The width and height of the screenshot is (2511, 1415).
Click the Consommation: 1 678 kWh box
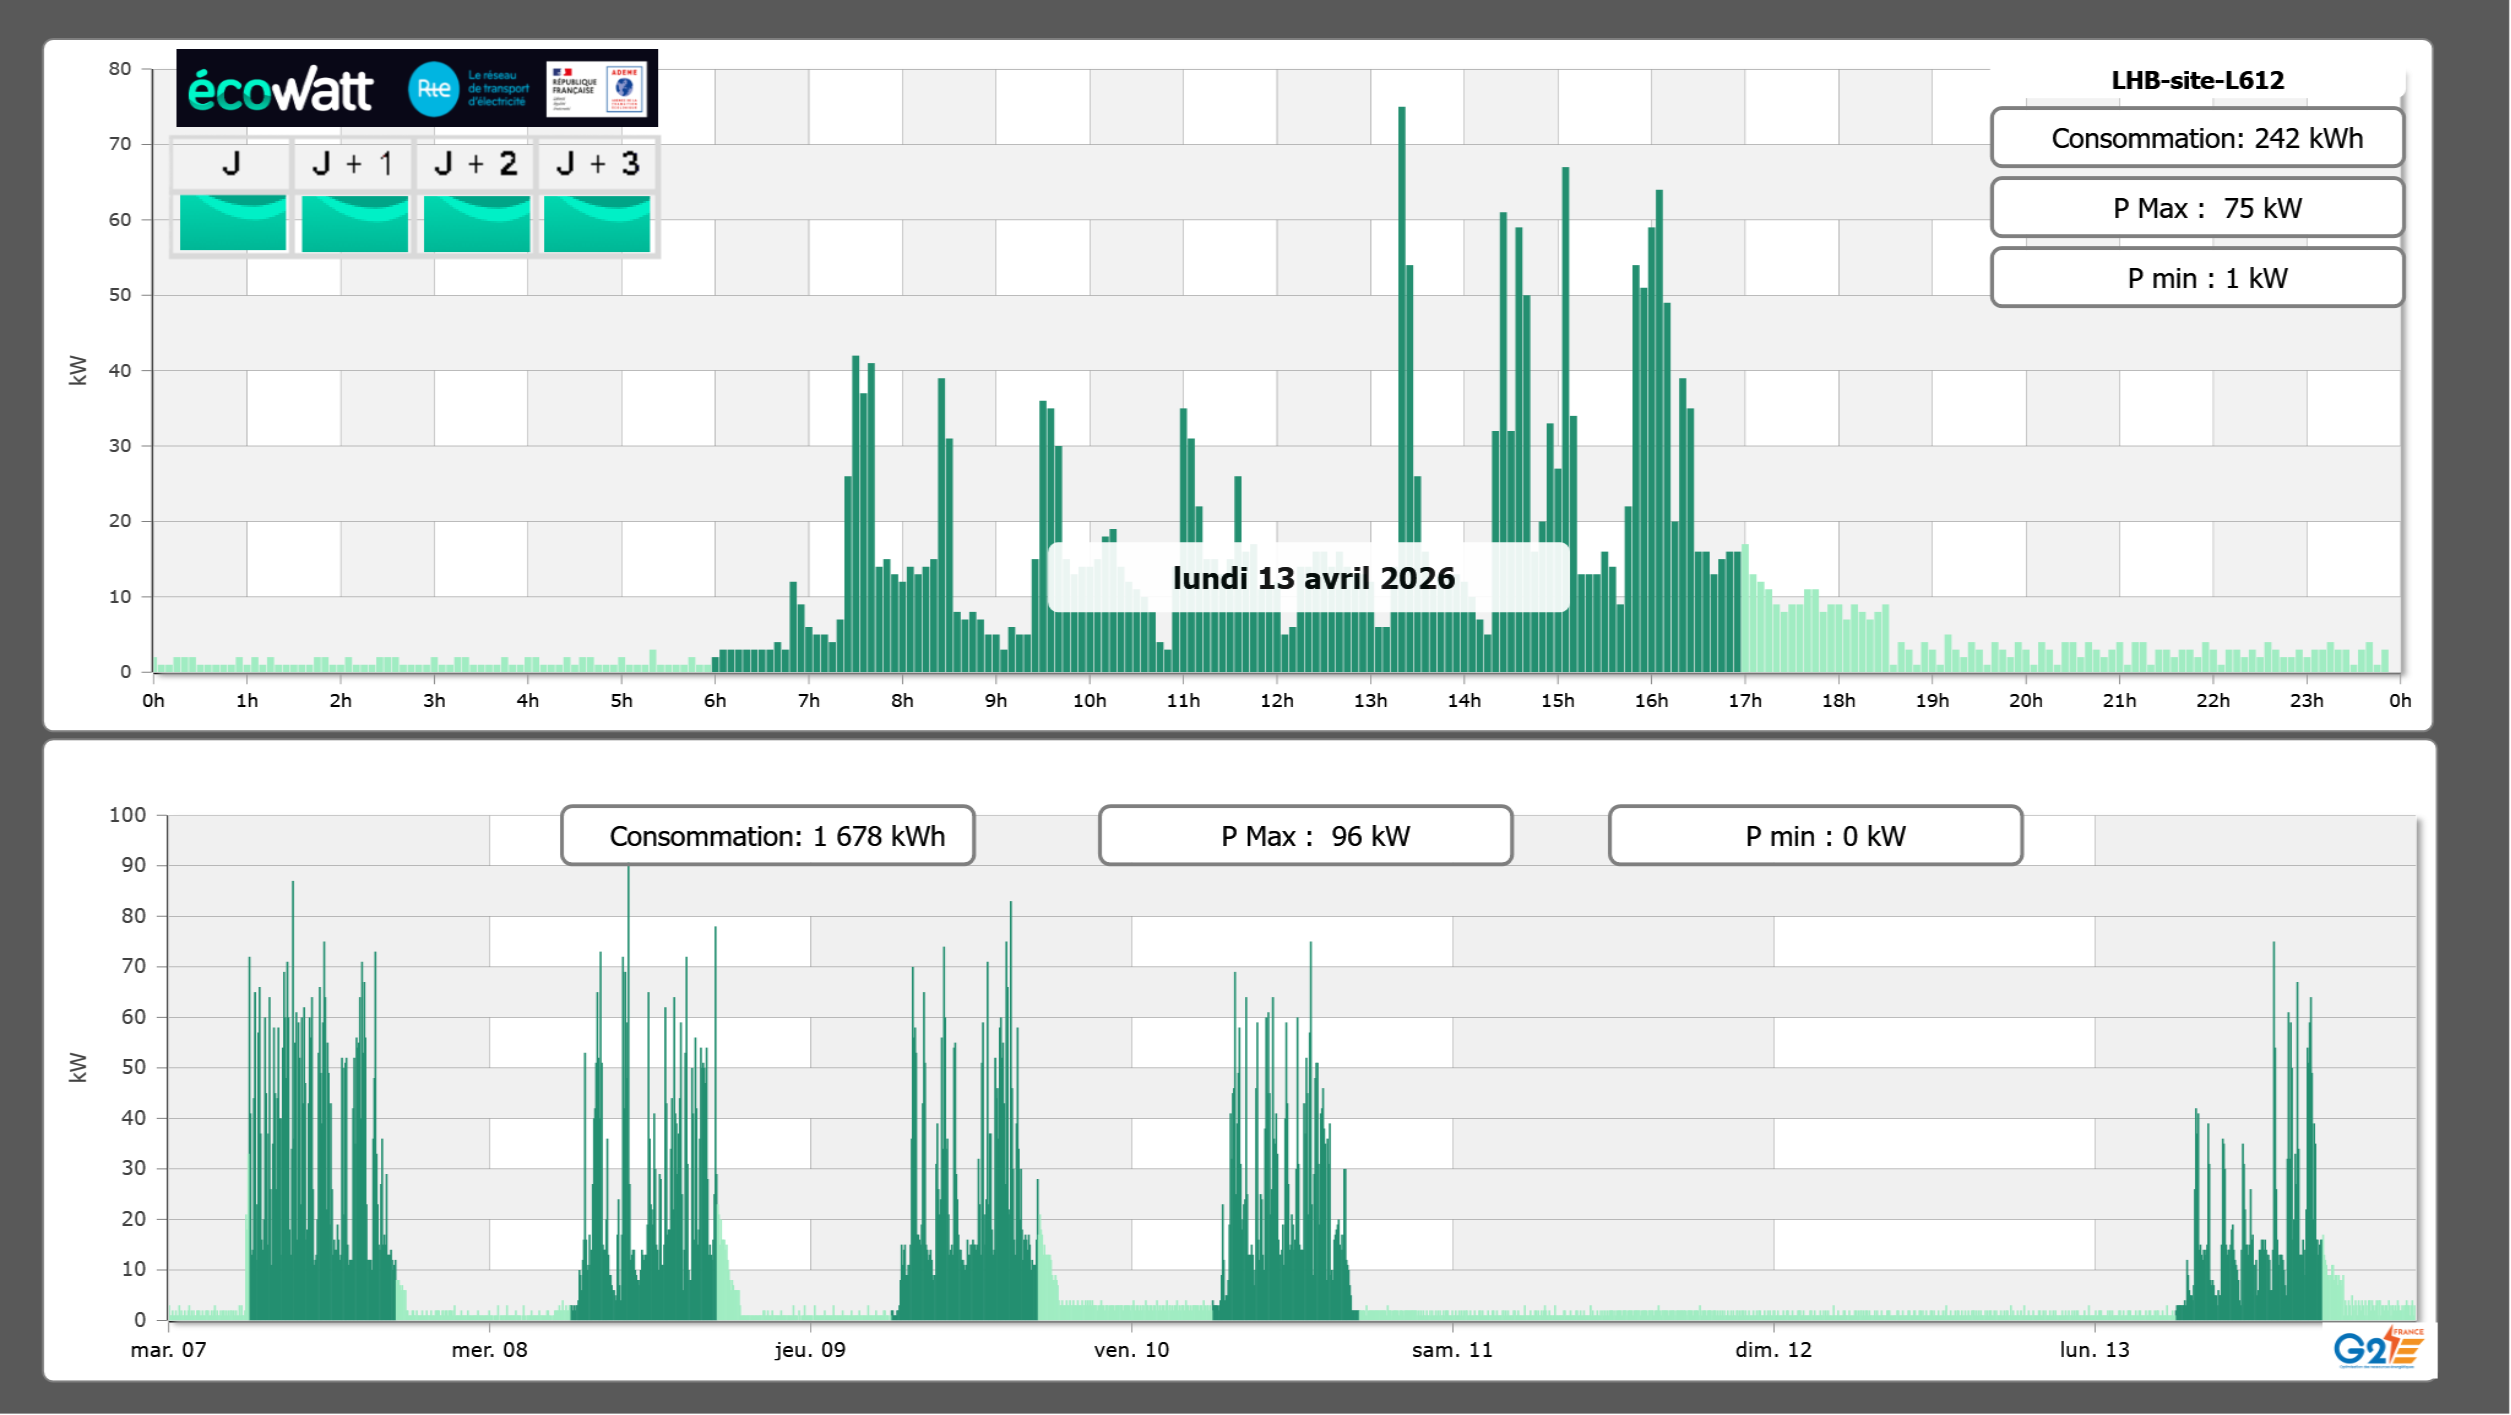(x=768, y=836)
